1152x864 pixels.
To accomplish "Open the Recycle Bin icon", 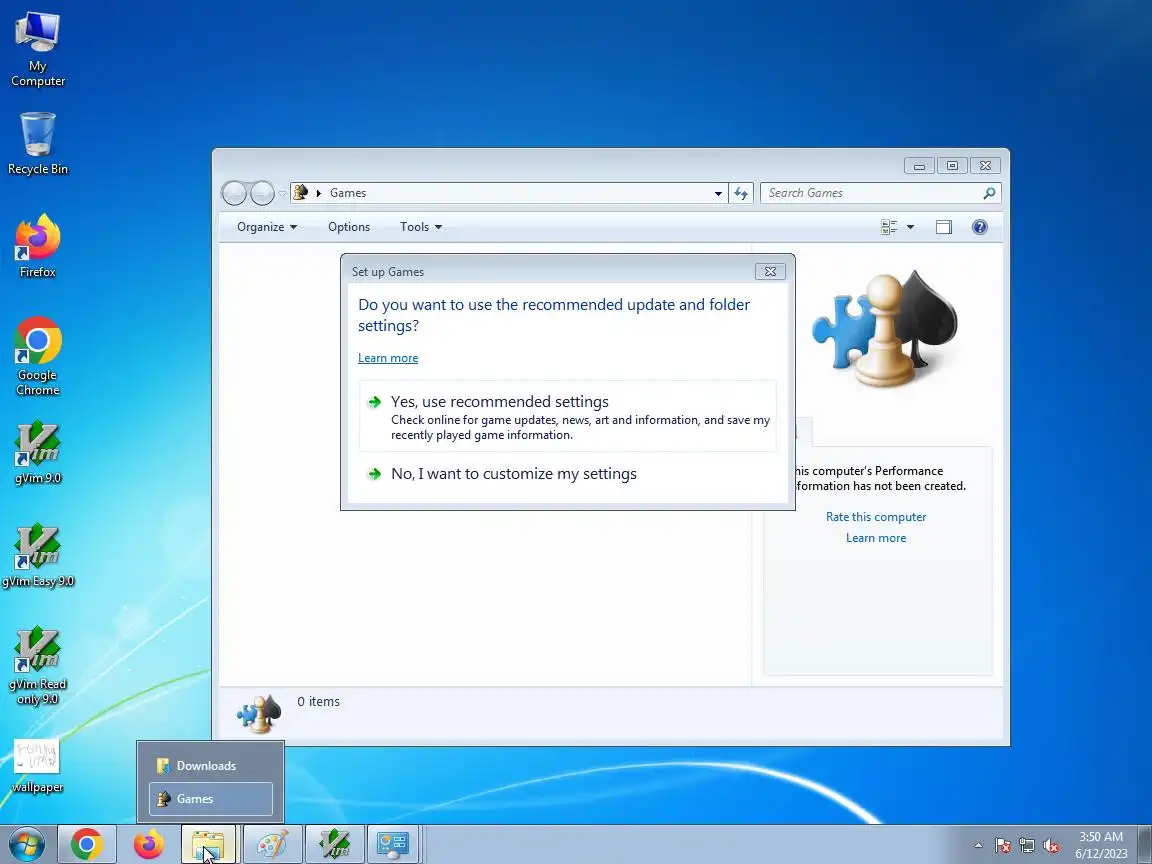I will coord(37,143).
